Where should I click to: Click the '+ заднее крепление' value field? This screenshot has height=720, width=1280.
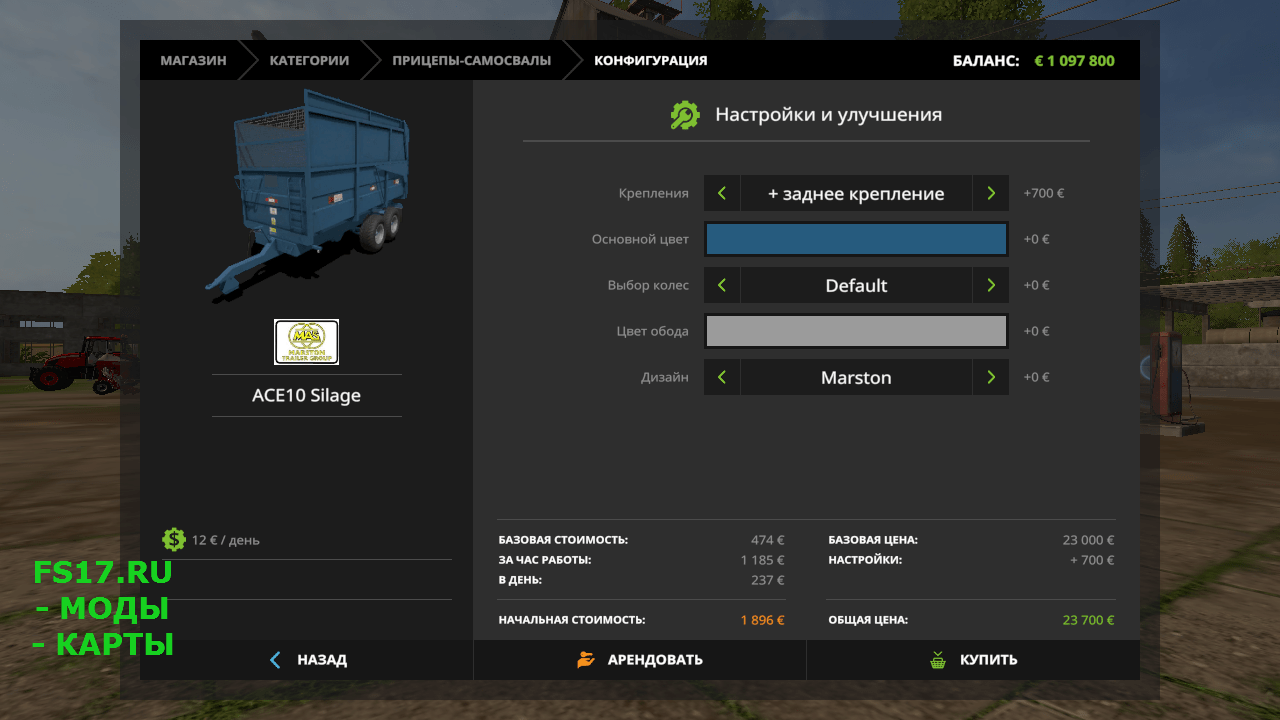tap(856, 193)
